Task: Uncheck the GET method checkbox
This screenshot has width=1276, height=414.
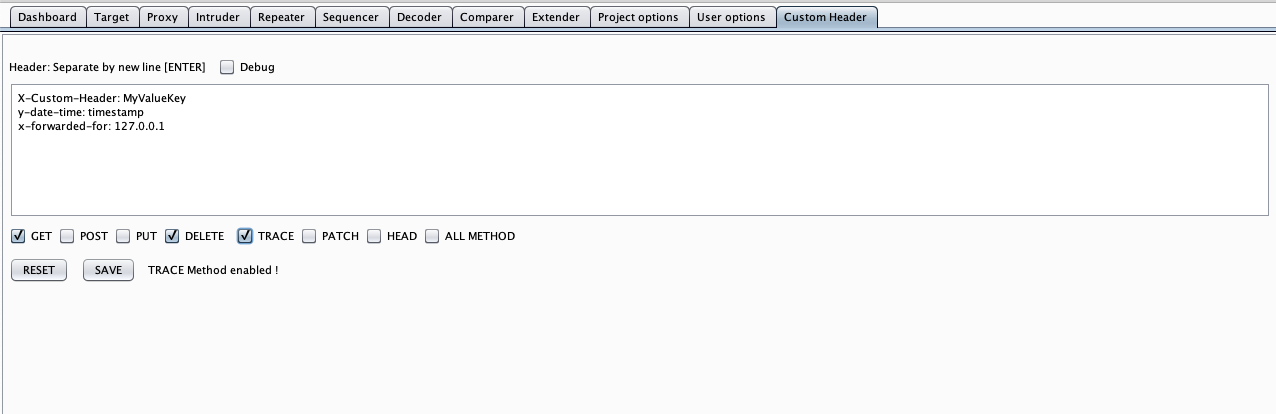Action: click(x=18, y=236)
